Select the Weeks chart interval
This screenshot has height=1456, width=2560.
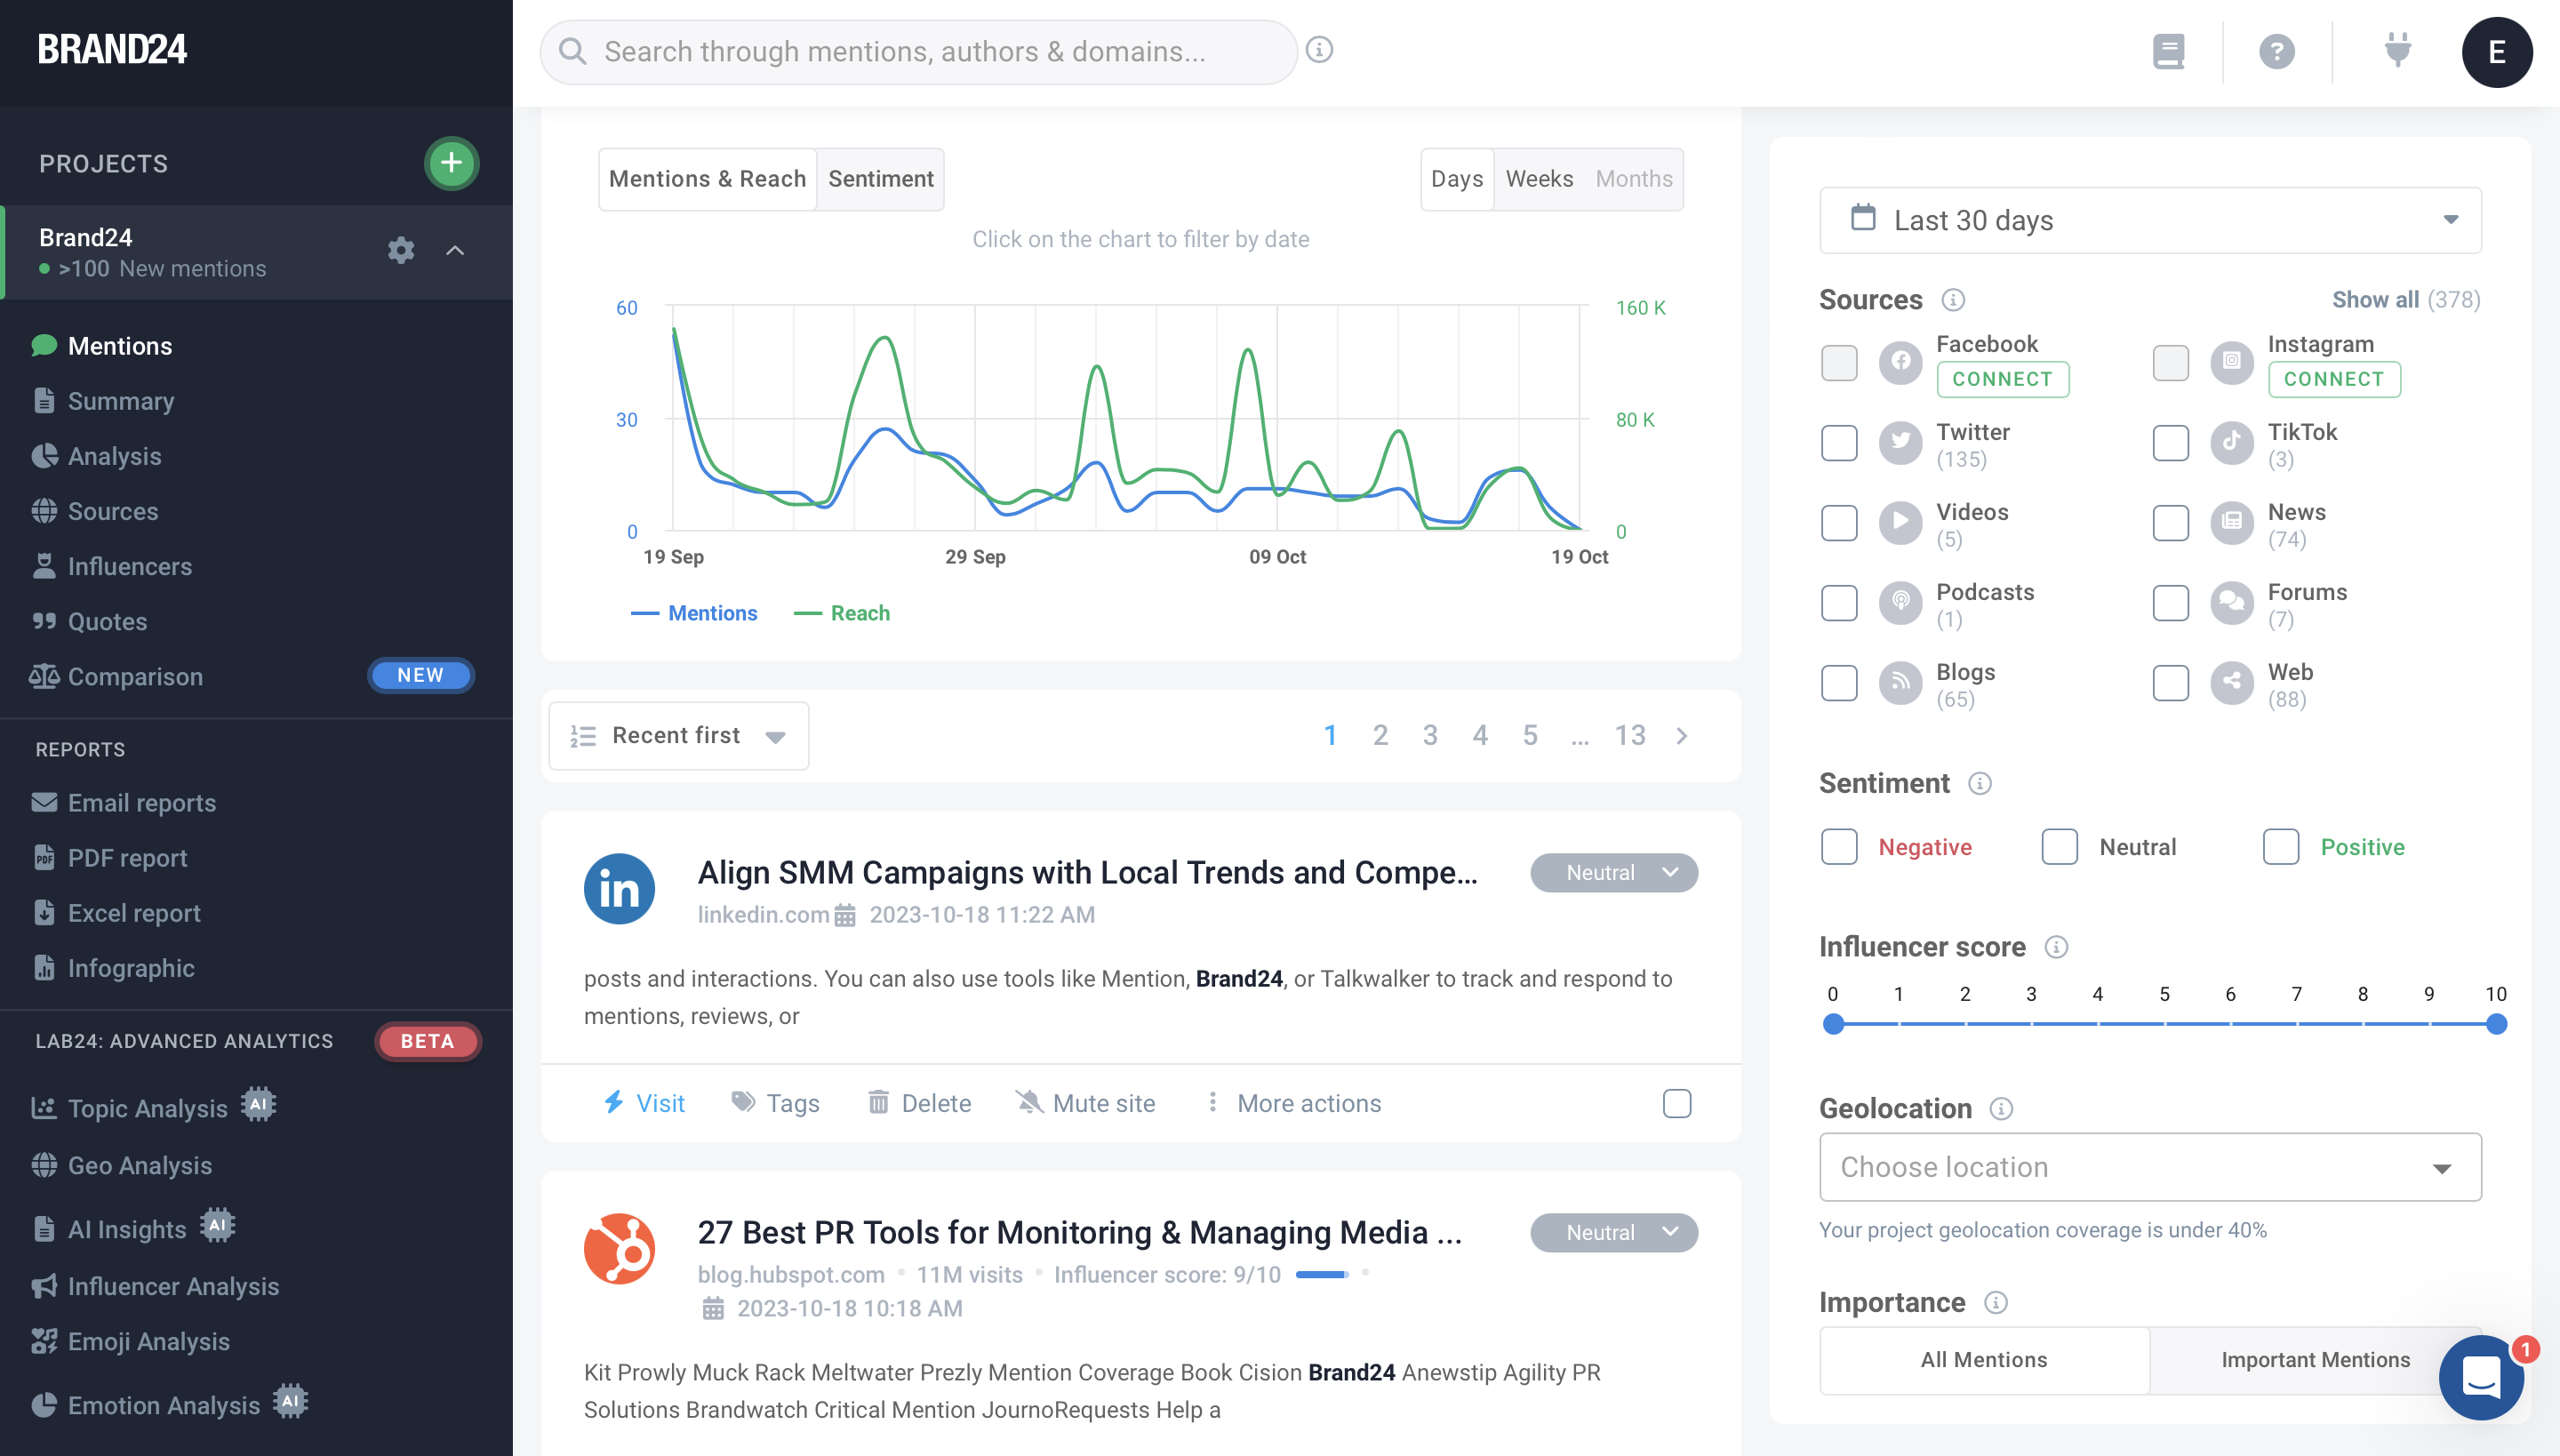[x=1539, y=178]
